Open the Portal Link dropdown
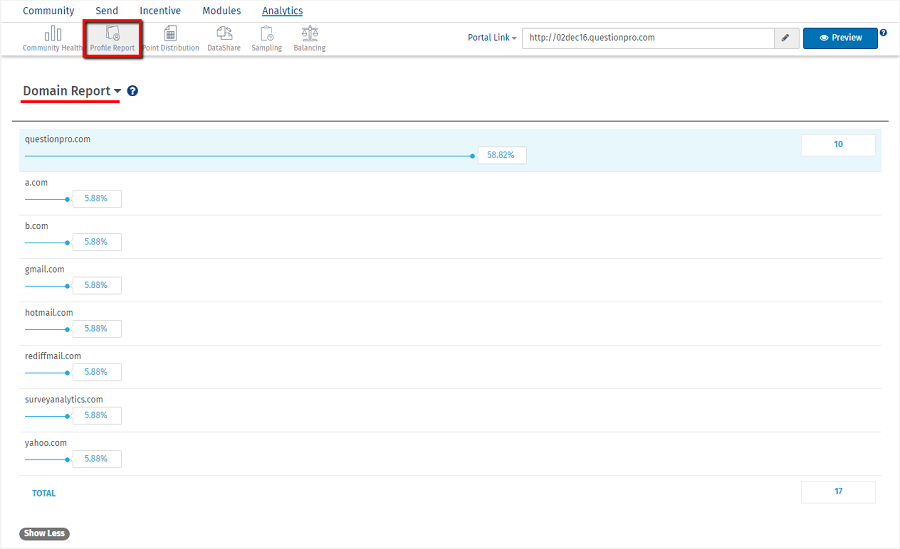 [492, 38]
